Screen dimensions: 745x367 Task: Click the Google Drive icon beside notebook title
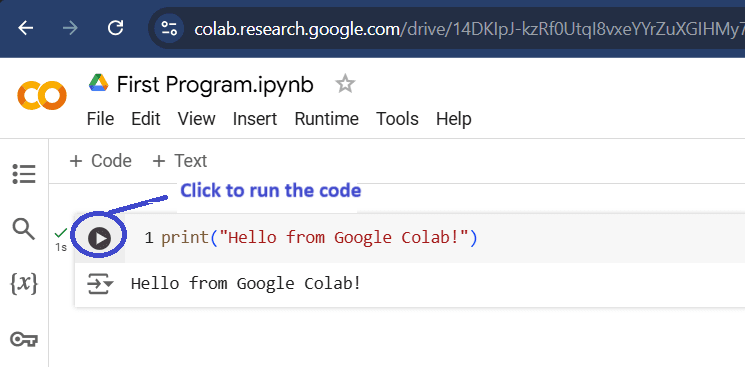pyautogui.click(x=99, y=84)
